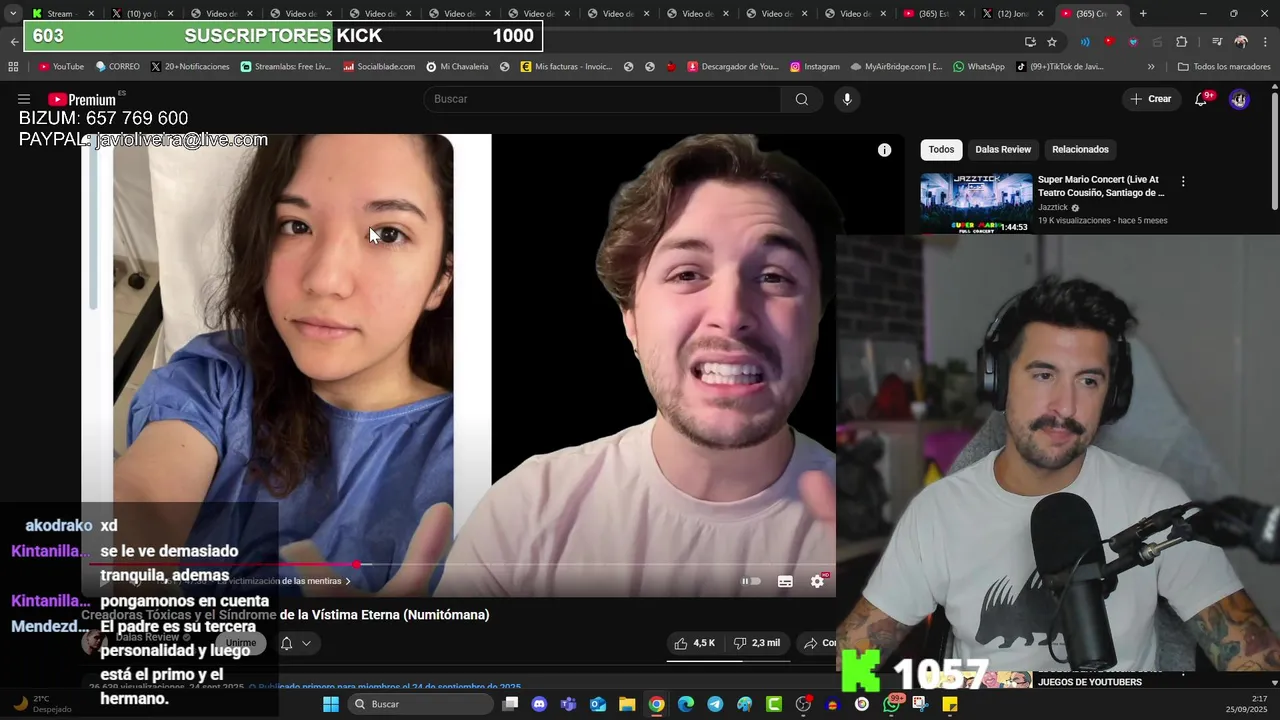Viewport: 1280px width, 720px height.
Task: Open the WhatsApp bookmark
Action: [x=979, y=67]
